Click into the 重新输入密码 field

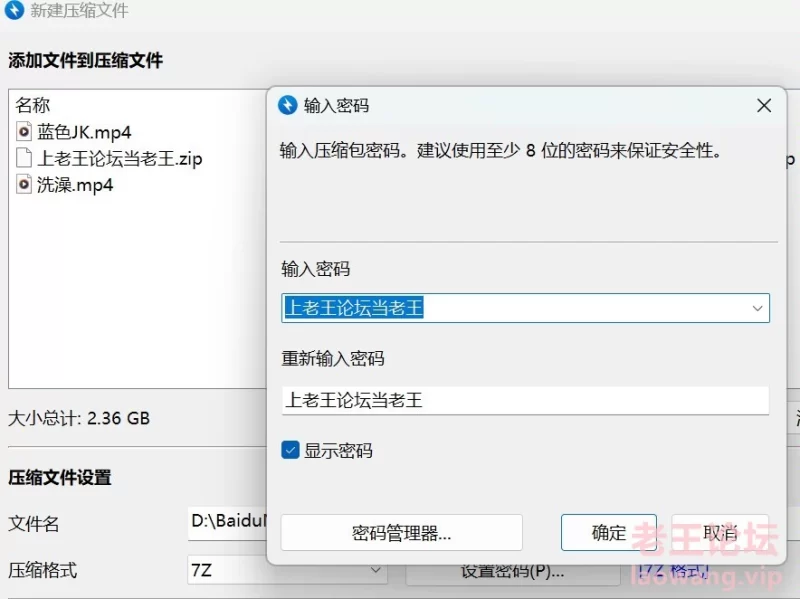(x=526, y=400)
